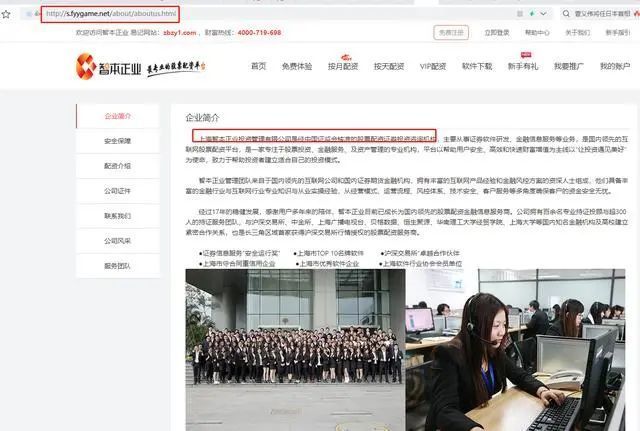Click the 智本正业 site logo
Viewport: 640px width, 431px height.
click(108, 66)
